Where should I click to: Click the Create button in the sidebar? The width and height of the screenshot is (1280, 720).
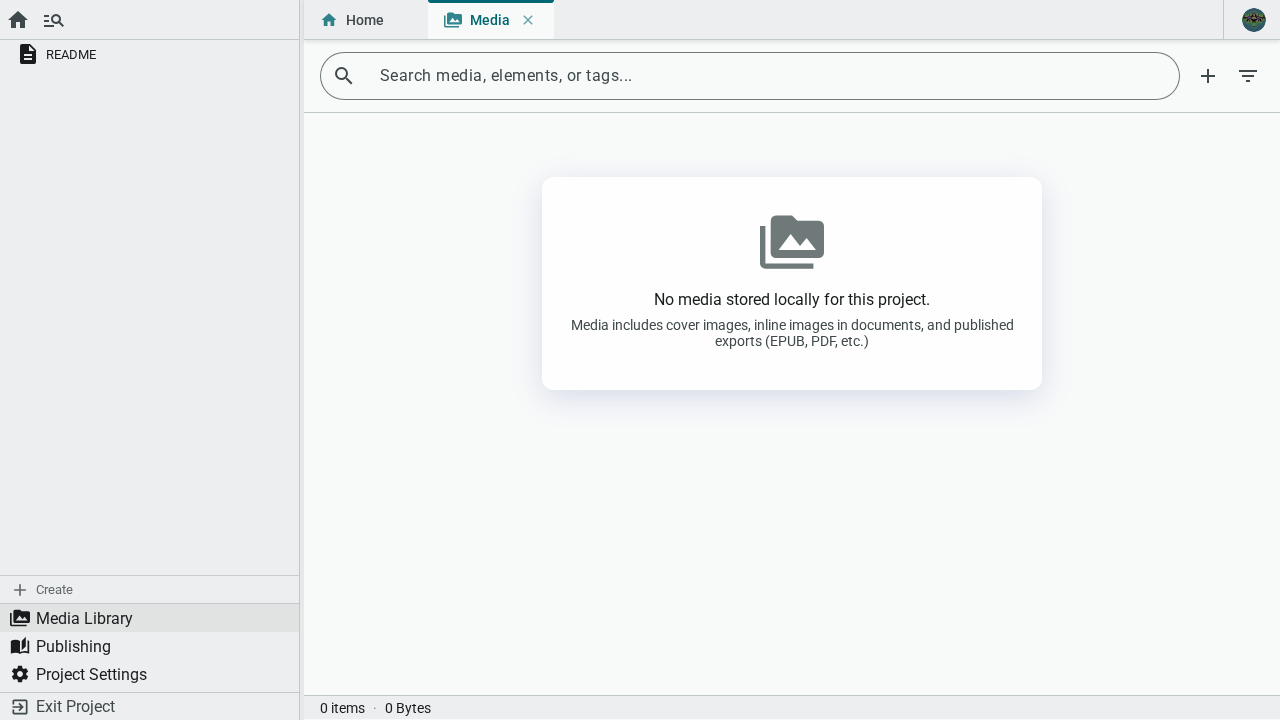pyautogui.click(x=150, y=590)
